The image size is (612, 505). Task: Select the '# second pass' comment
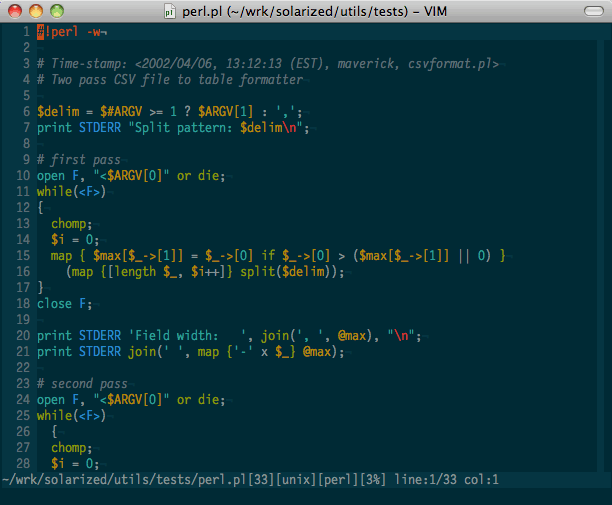pos(82,384)
